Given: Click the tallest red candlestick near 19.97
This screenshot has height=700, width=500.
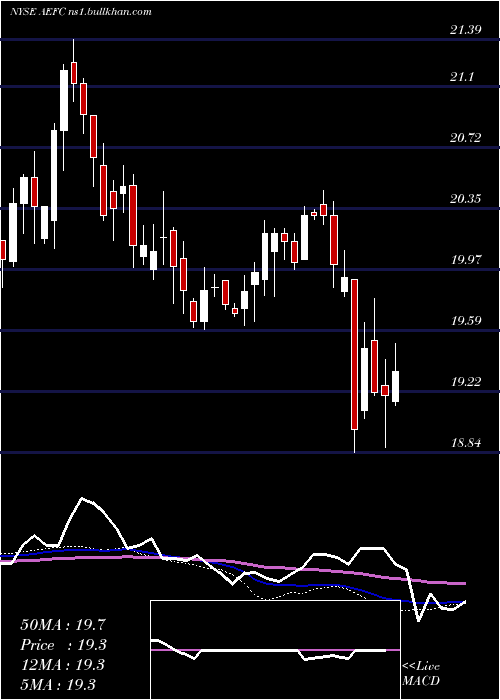Looking at the screenshot, I should (x=354, y=354).
